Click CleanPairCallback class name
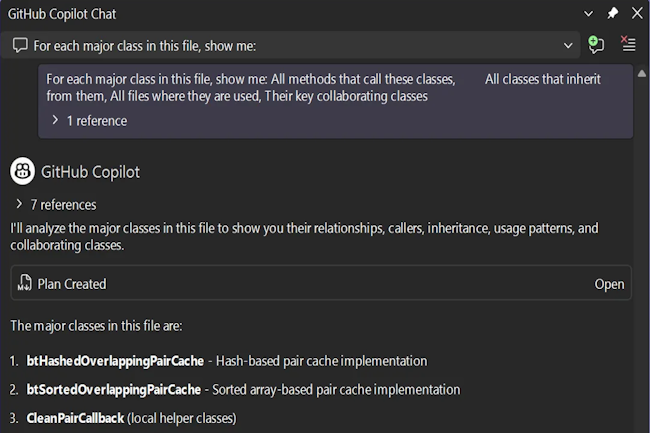650x433 pixels. (x=75, y=417)
